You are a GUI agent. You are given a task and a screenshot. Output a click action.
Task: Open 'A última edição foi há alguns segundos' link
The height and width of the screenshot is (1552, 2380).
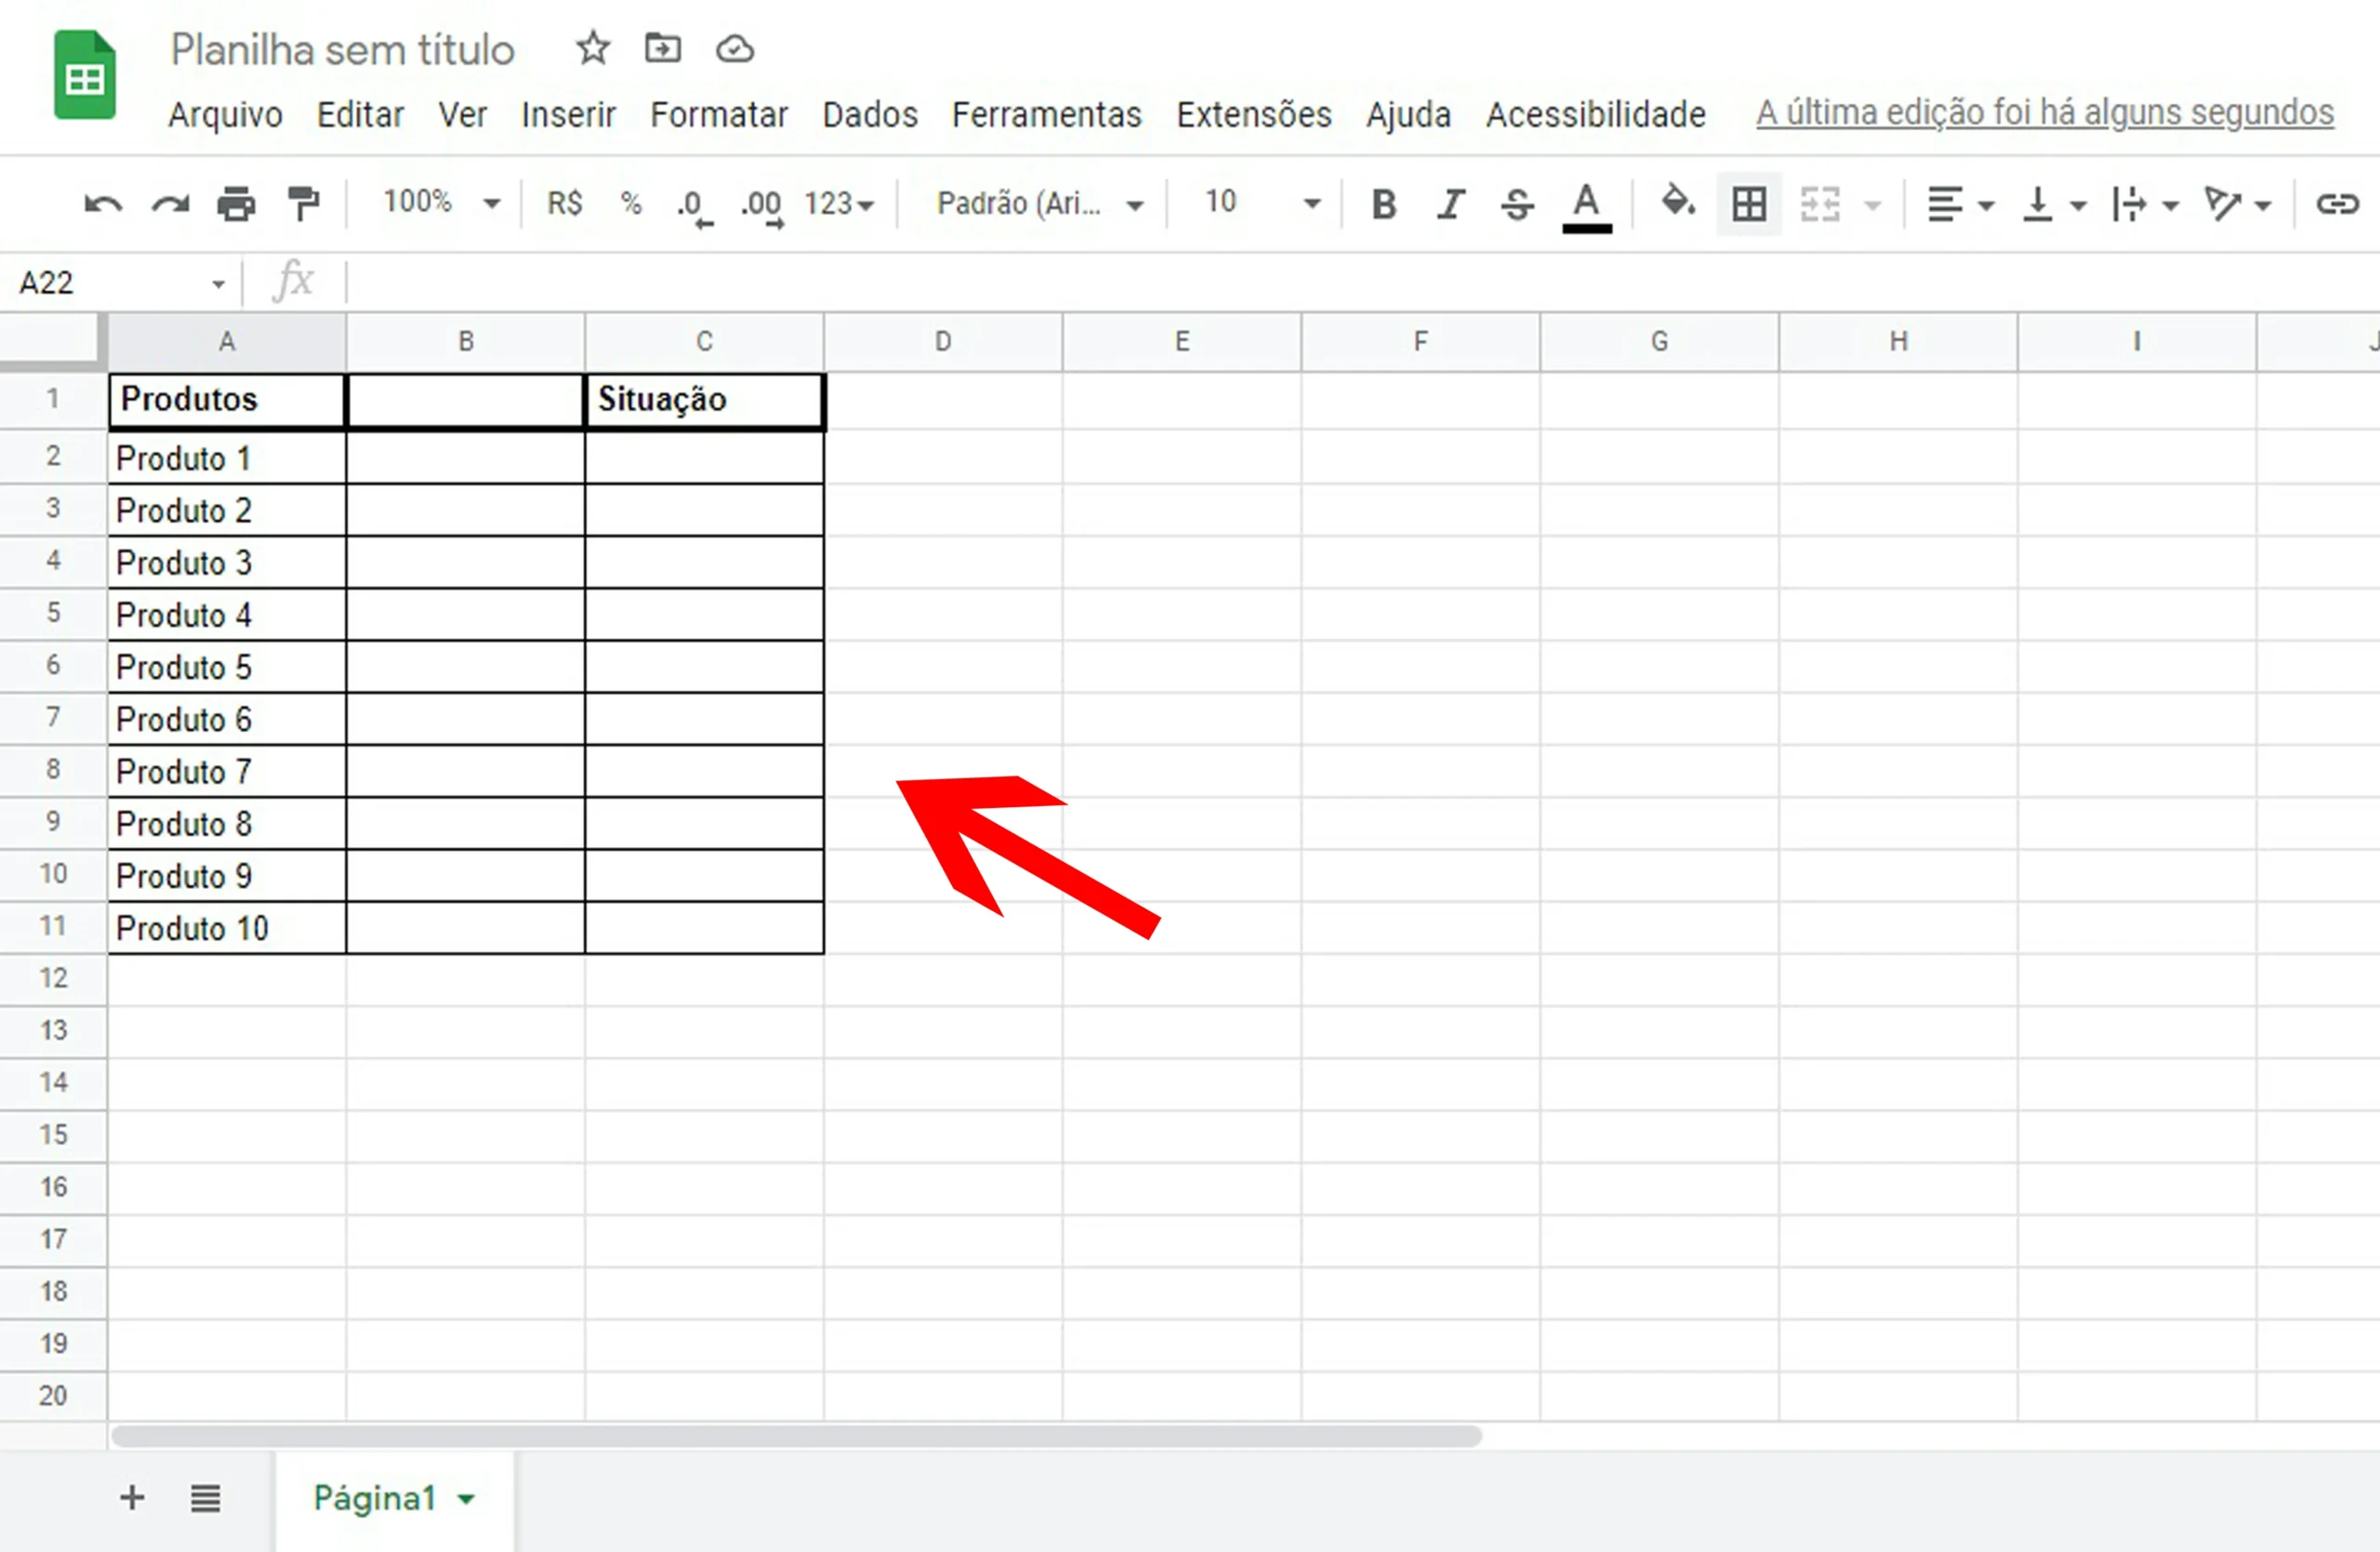pos(2045,113)
